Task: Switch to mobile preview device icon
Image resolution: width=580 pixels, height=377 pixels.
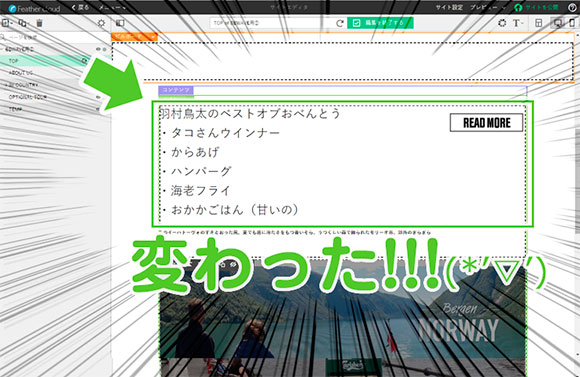Action: [x=572, y=23]
